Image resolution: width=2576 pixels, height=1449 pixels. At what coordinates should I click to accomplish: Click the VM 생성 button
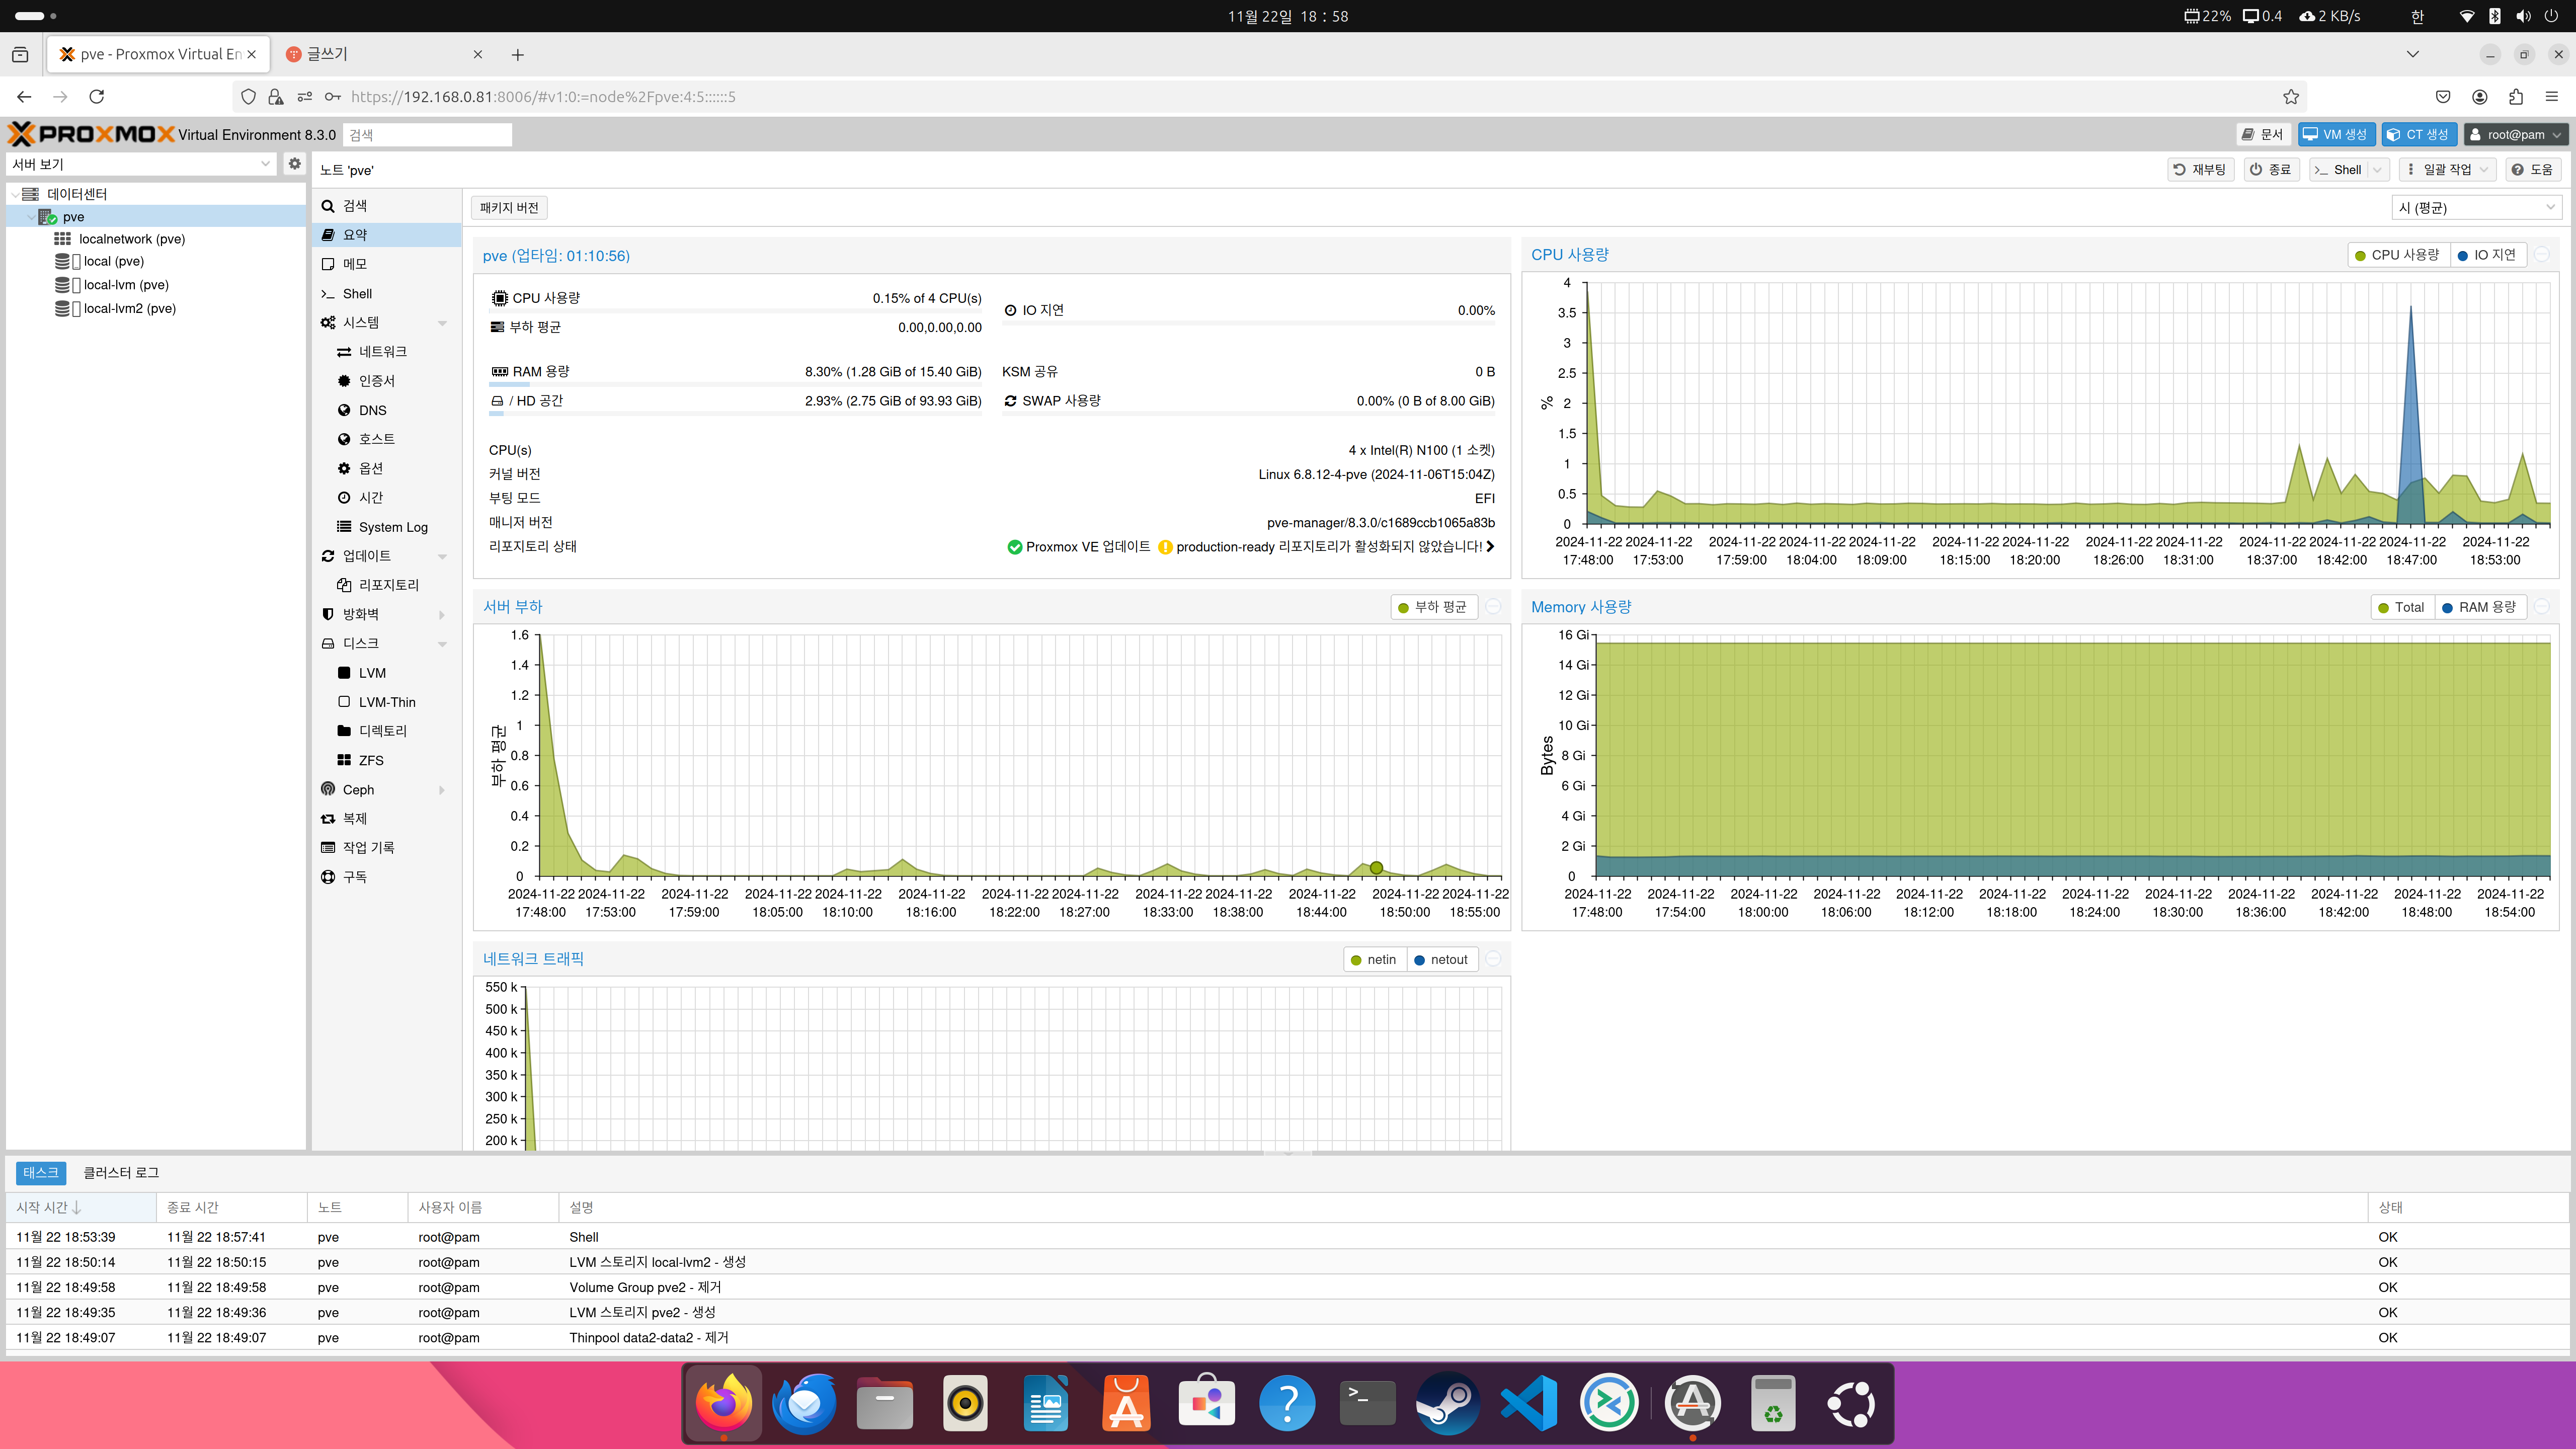(2336, 134)
